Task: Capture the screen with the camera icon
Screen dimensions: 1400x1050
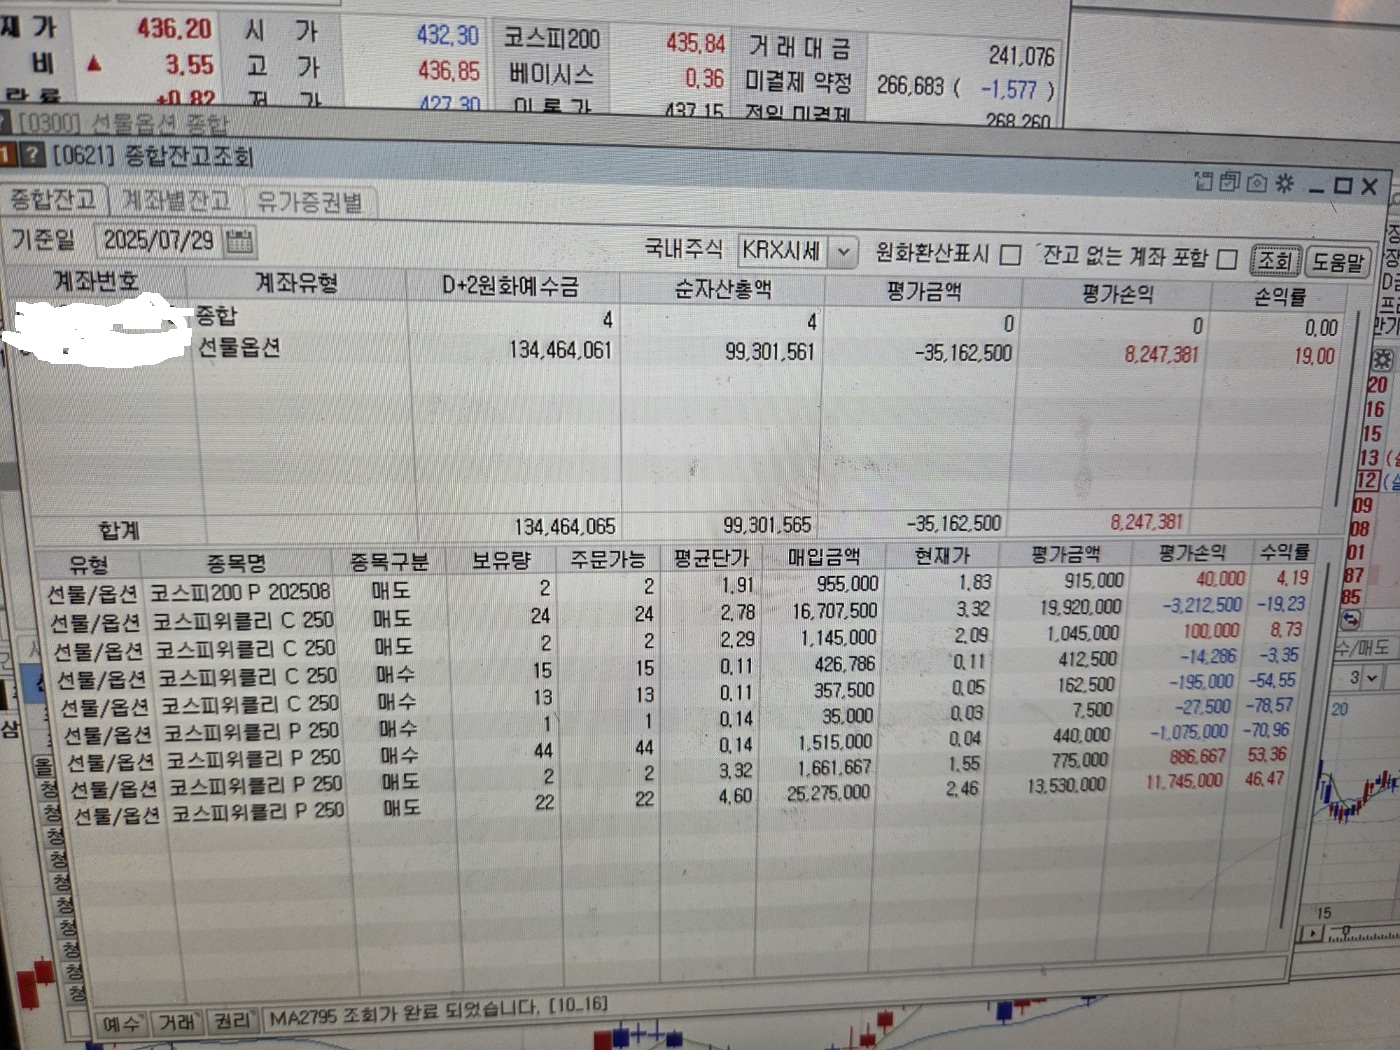Action: [1257, 183]
